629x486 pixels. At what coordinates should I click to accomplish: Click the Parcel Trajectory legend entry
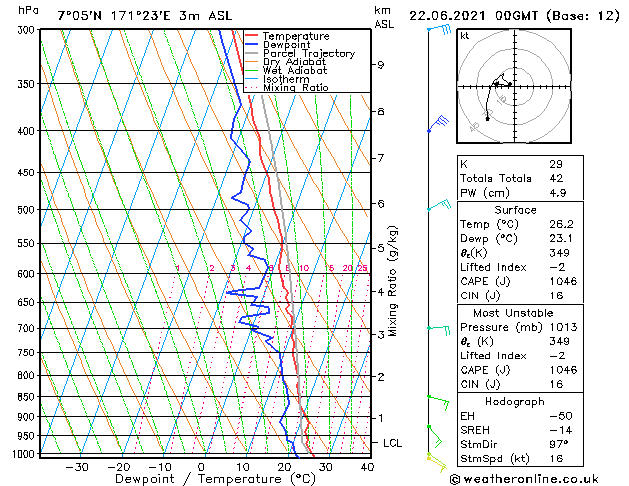point(300,53)
